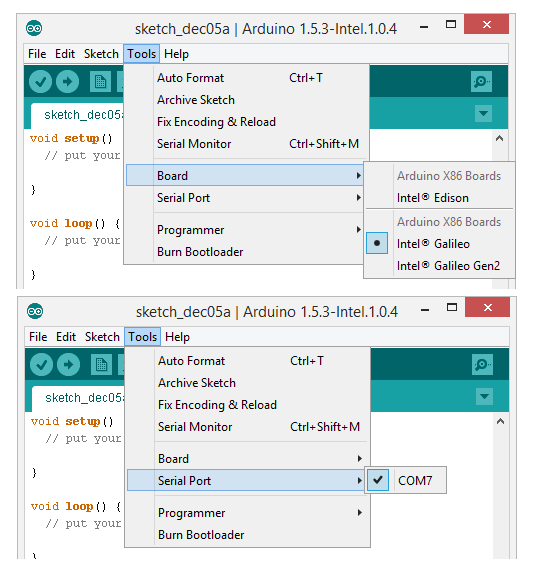The image size is (538, 581).
Task: Expand Programmer submenu in top window
Action: (245, 230)
